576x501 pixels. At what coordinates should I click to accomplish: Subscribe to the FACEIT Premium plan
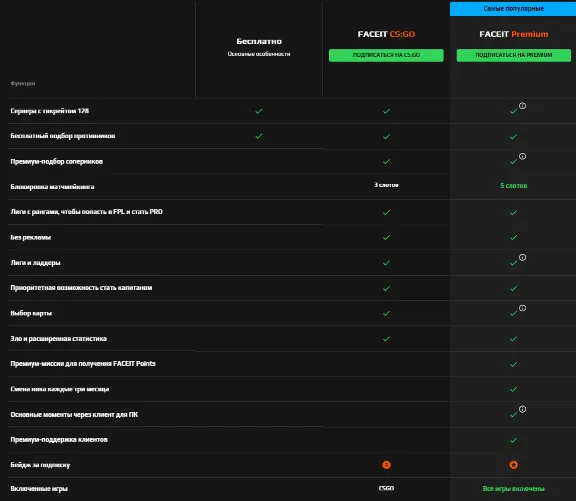[x=514, y=55]
